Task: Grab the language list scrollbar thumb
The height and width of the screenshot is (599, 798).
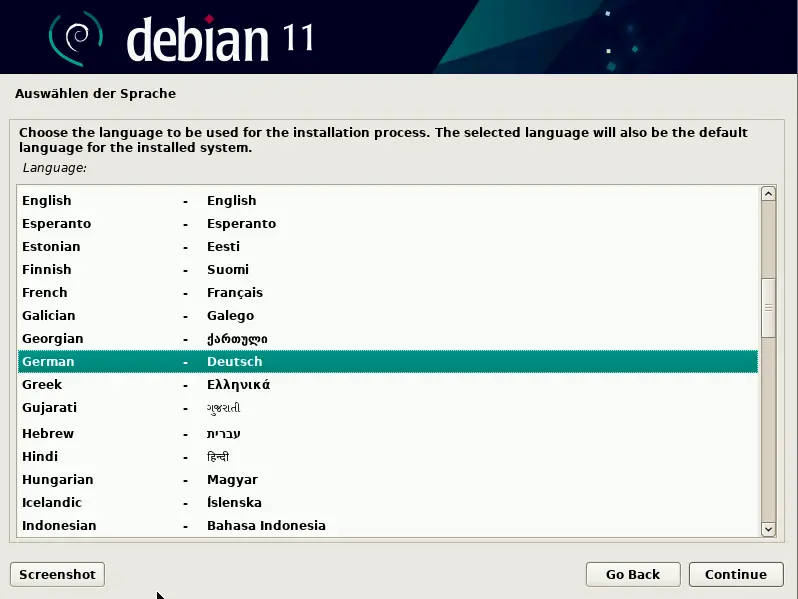Action: [768, 307]
